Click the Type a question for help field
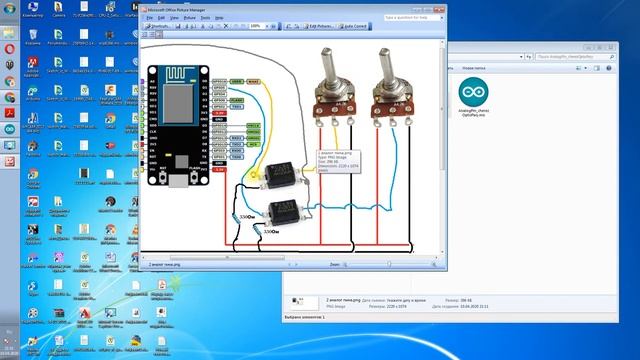The width and height of the screenshot is (640, 360). [411, 18]
